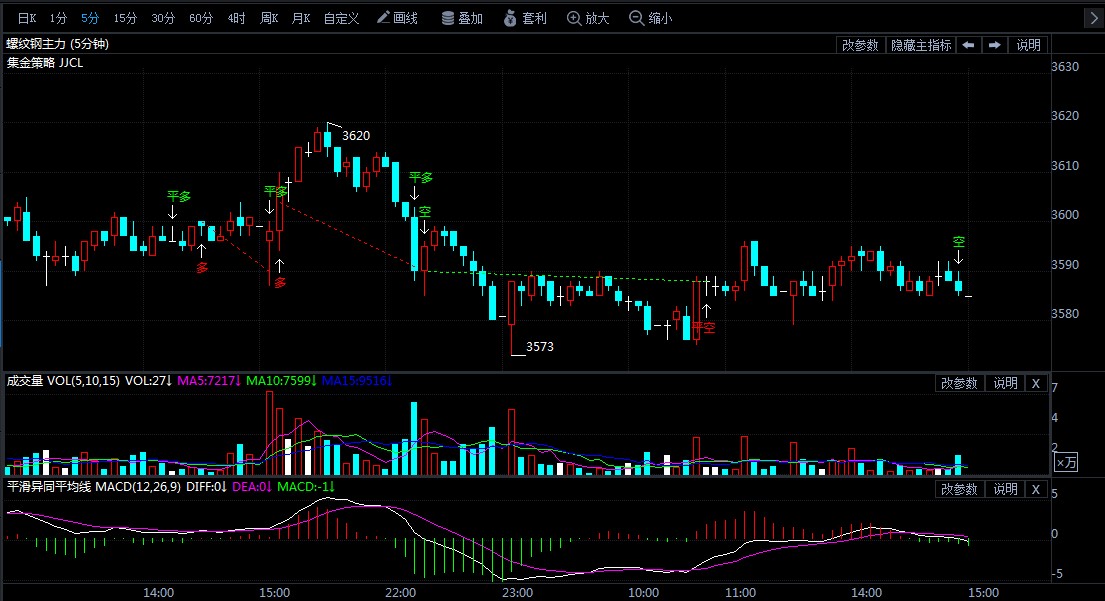Click the 22:00 time axis label

tap(400, 593)
